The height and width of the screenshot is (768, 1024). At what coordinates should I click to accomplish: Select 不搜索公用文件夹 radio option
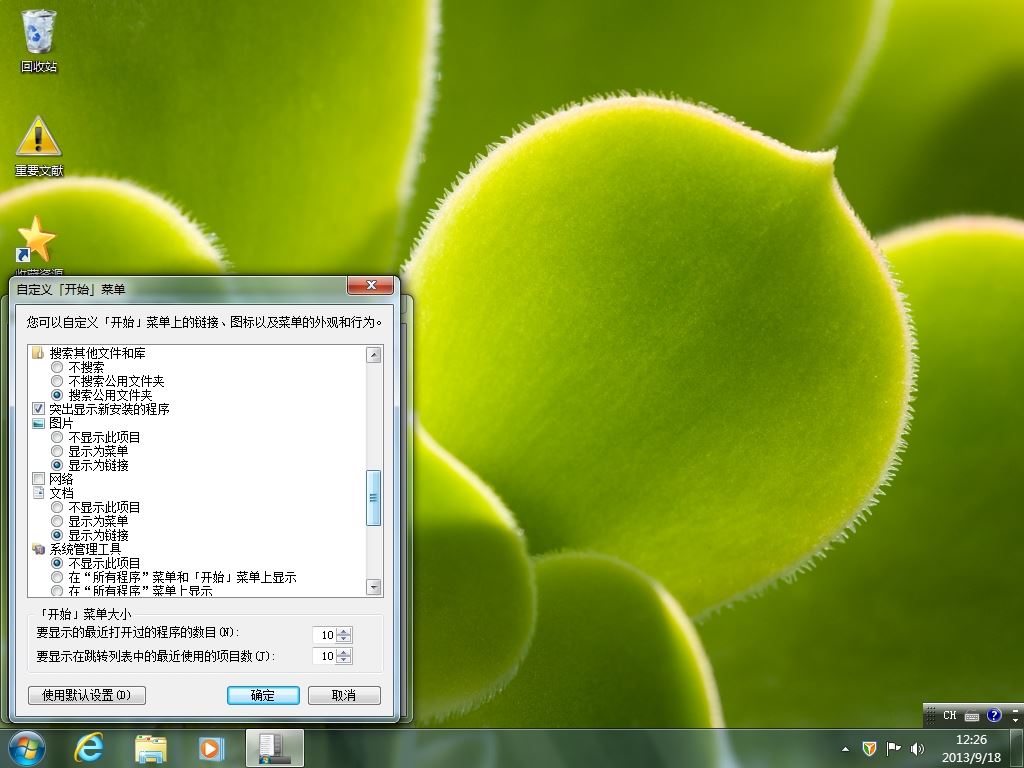[57, 381]
